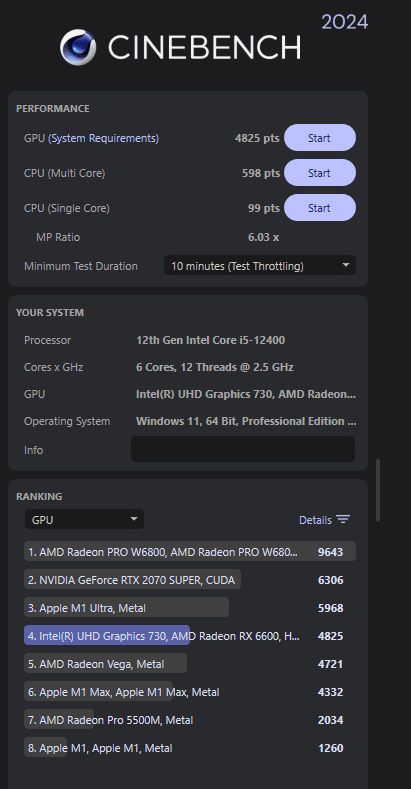
Task: Click the 1260 score in ranking
Action: point(331,748)
